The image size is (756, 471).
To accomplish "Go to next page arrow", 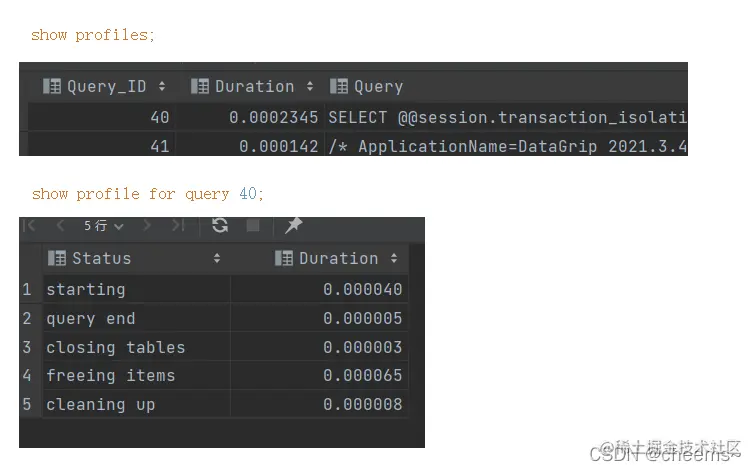I will (x=147, y=225).
